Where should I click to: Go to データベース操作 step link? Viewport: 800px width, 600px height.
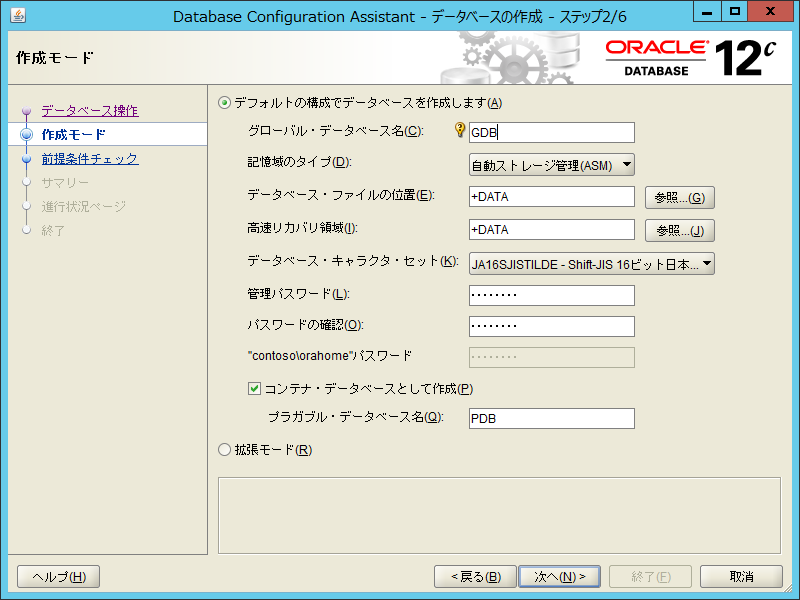tap(90, 111)
